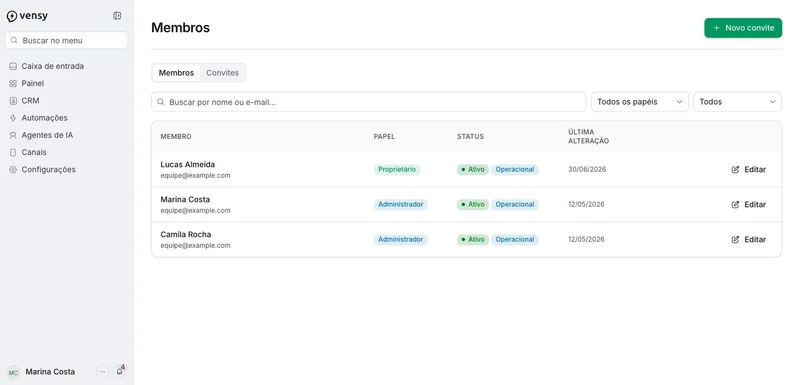
Task: Select the Membros tab
Action: point(177,73)
